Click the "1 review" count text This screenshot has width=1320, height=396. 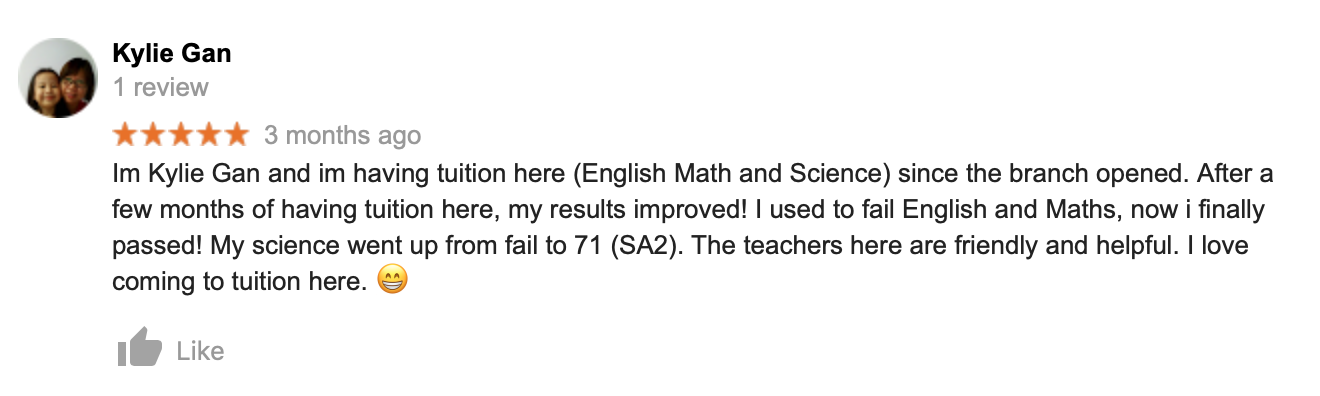161,87
